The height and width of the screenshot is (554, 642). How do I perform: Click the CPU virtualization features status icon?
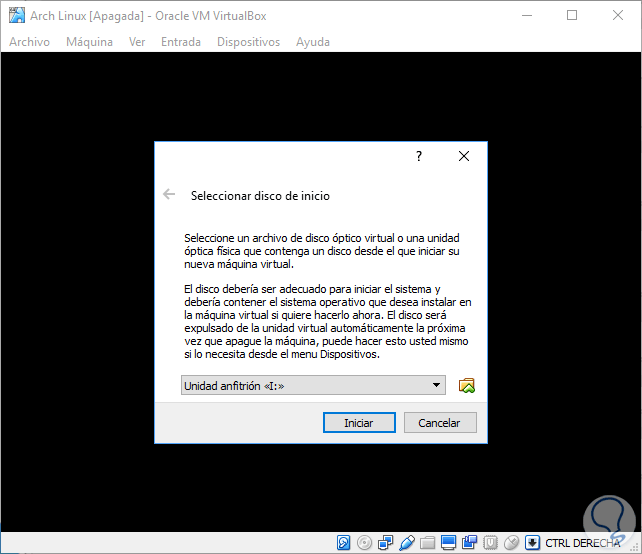coord(490,543)
